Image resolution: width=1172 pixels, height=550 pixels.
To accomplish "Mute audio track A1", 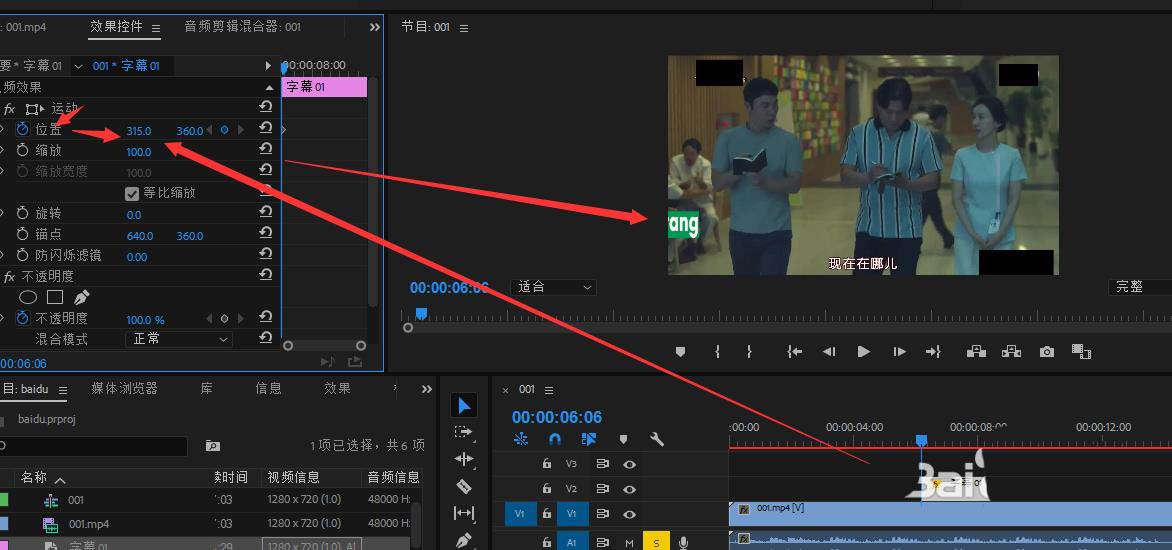I will 629,543.
